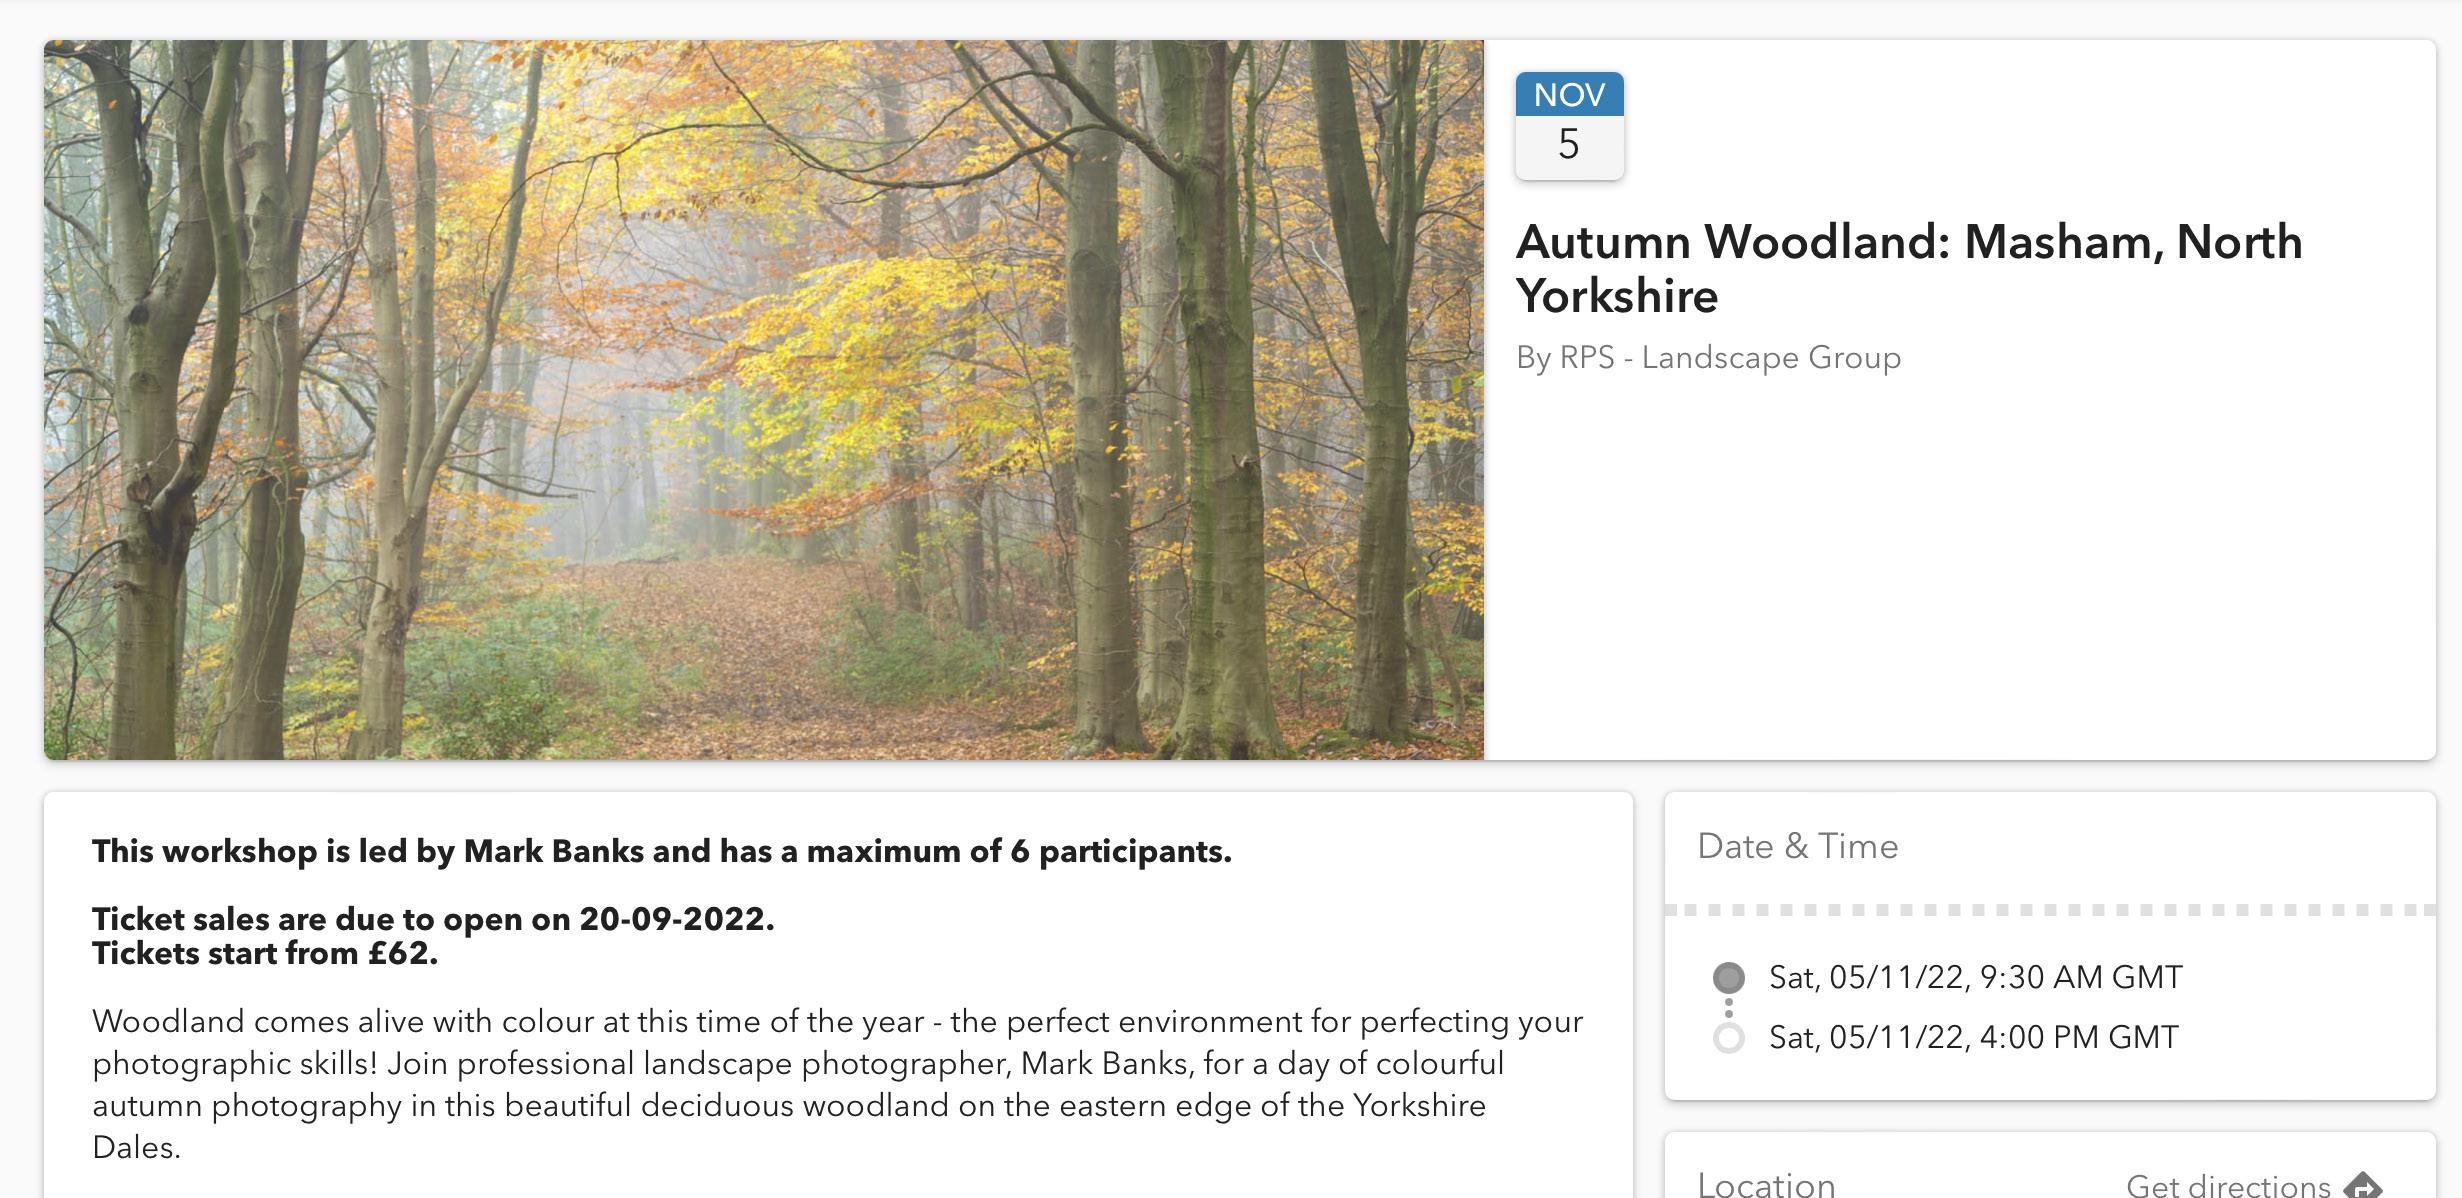Click the Date & Time panel heading
This screenshot has height=1198, width=2462.
coord(1797,847)
